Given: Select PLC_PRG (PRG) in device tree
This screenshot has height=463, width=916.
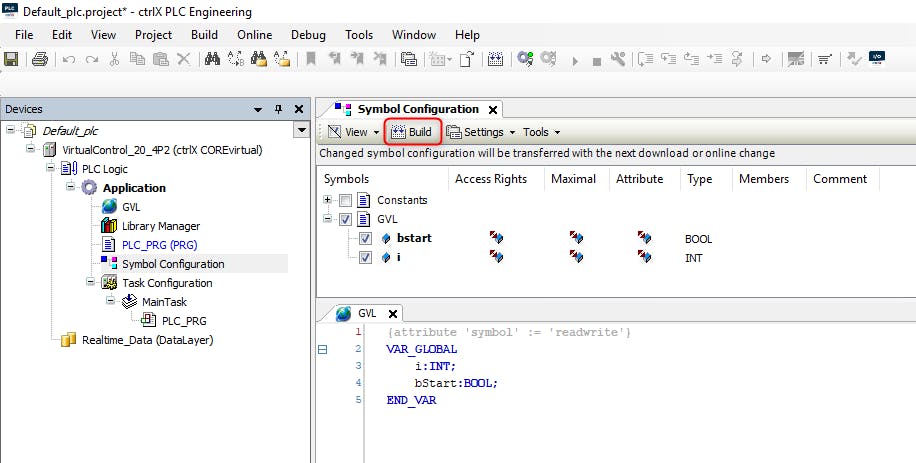Looking at the screenshot, I should [159, 245].
